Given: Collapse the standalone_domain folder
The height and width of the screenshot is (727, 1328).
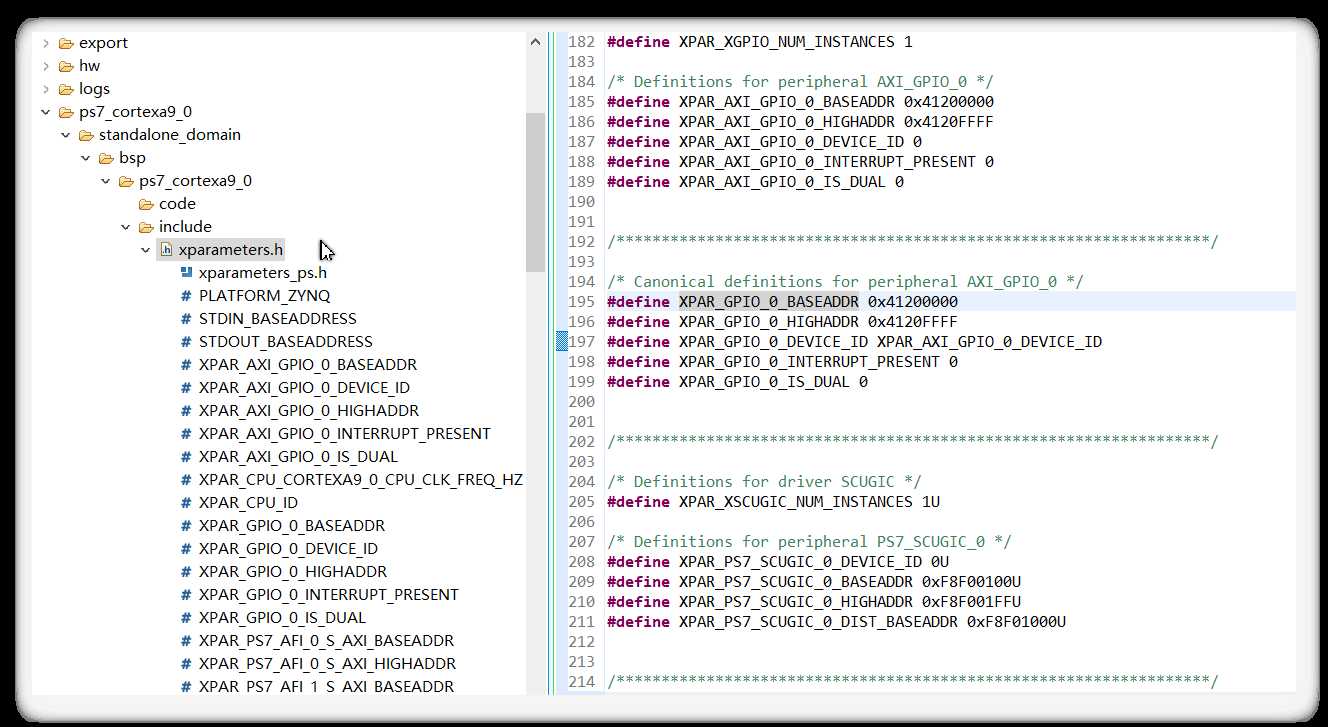Looking at the screenshot, I should 66,135.
